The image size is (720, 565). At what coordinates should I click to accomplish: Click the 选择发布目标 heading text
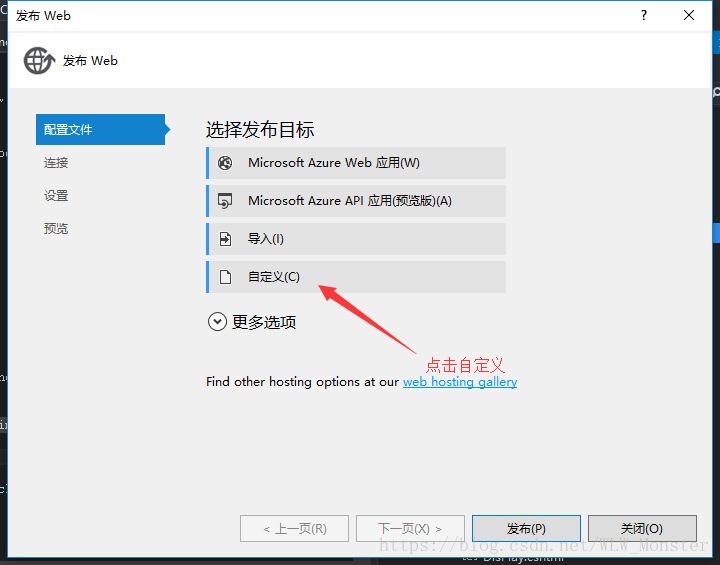(x=260, y=130)
